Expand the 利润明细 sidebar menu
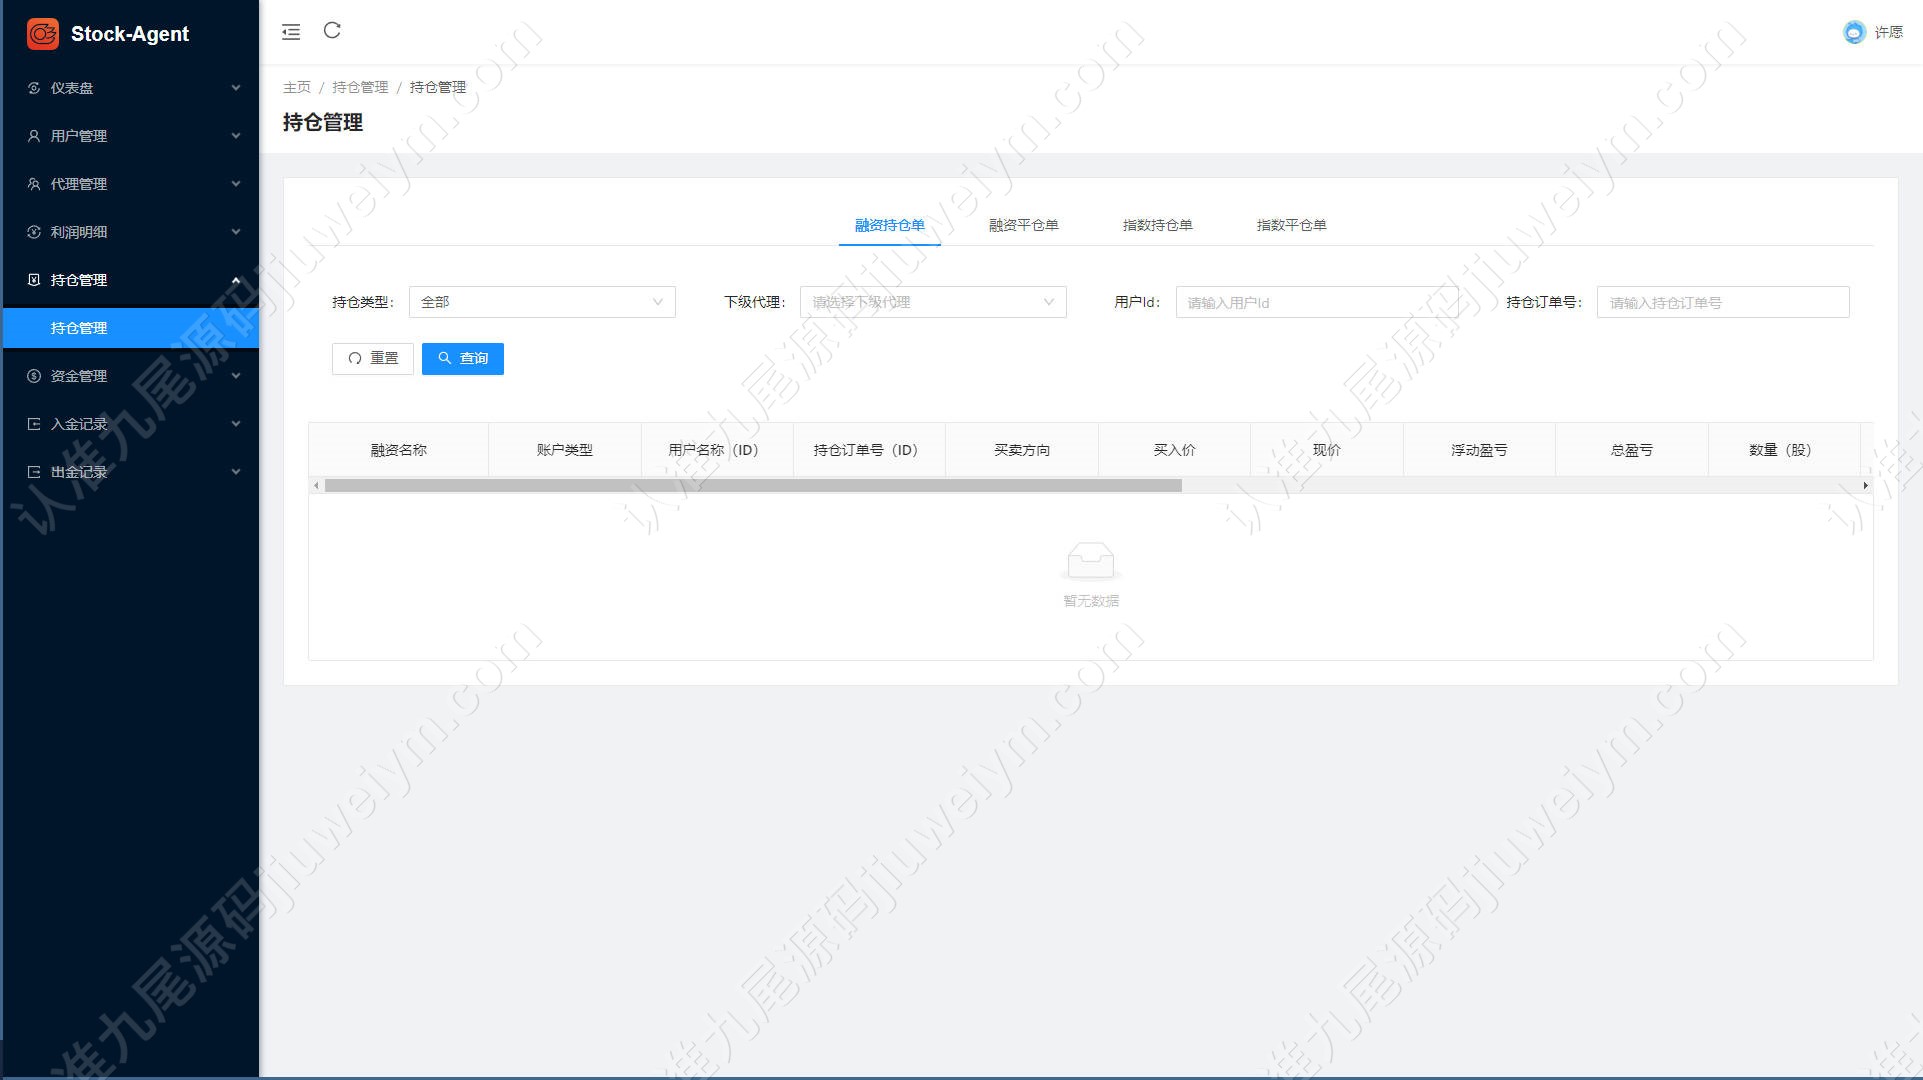 [131, 232]
